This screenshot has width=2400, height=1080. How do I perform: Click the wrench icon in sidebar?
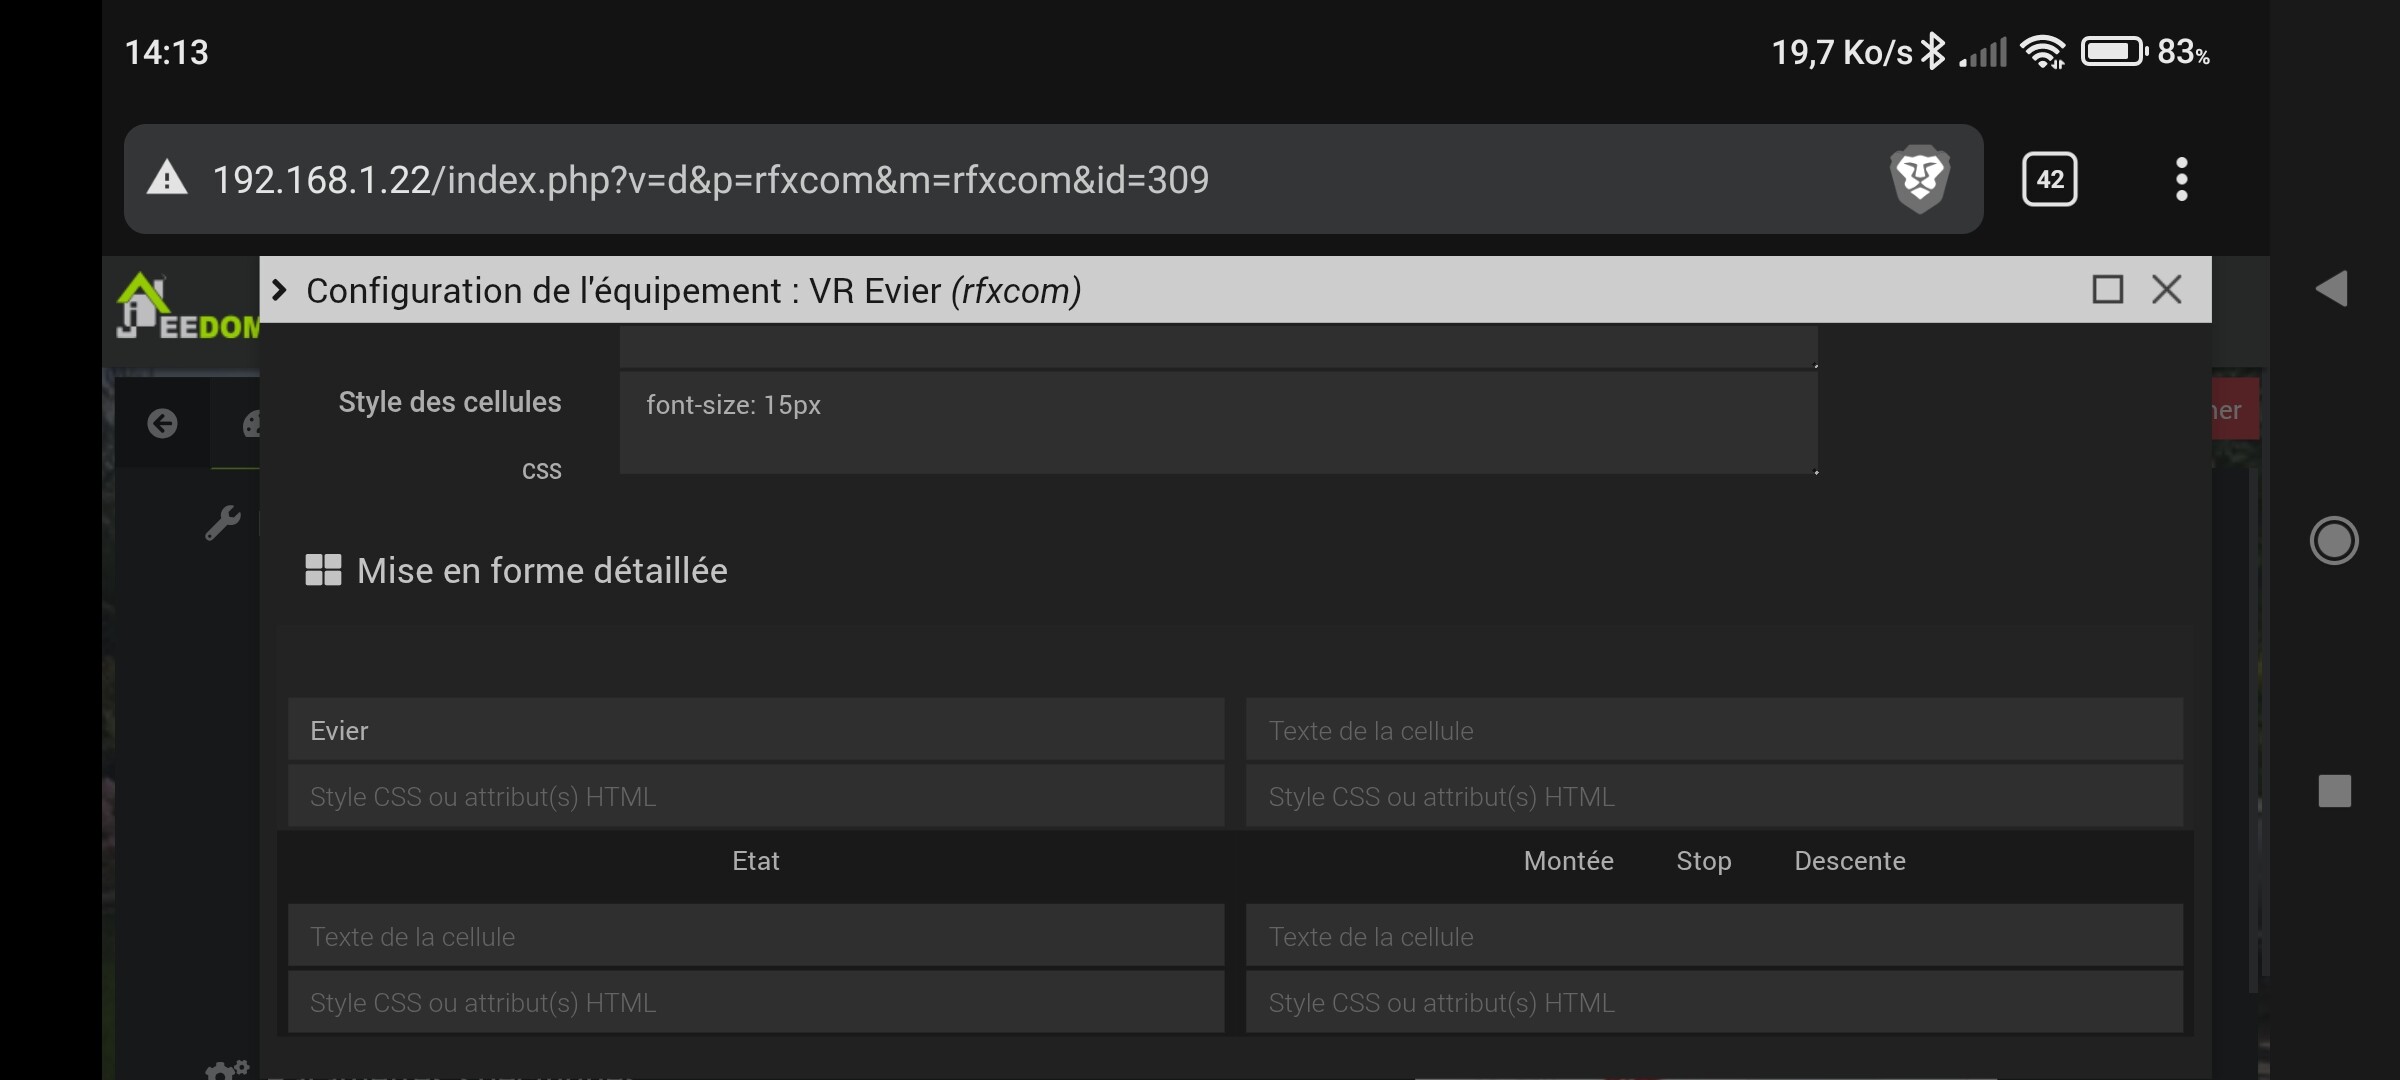[x=222, y=522]
